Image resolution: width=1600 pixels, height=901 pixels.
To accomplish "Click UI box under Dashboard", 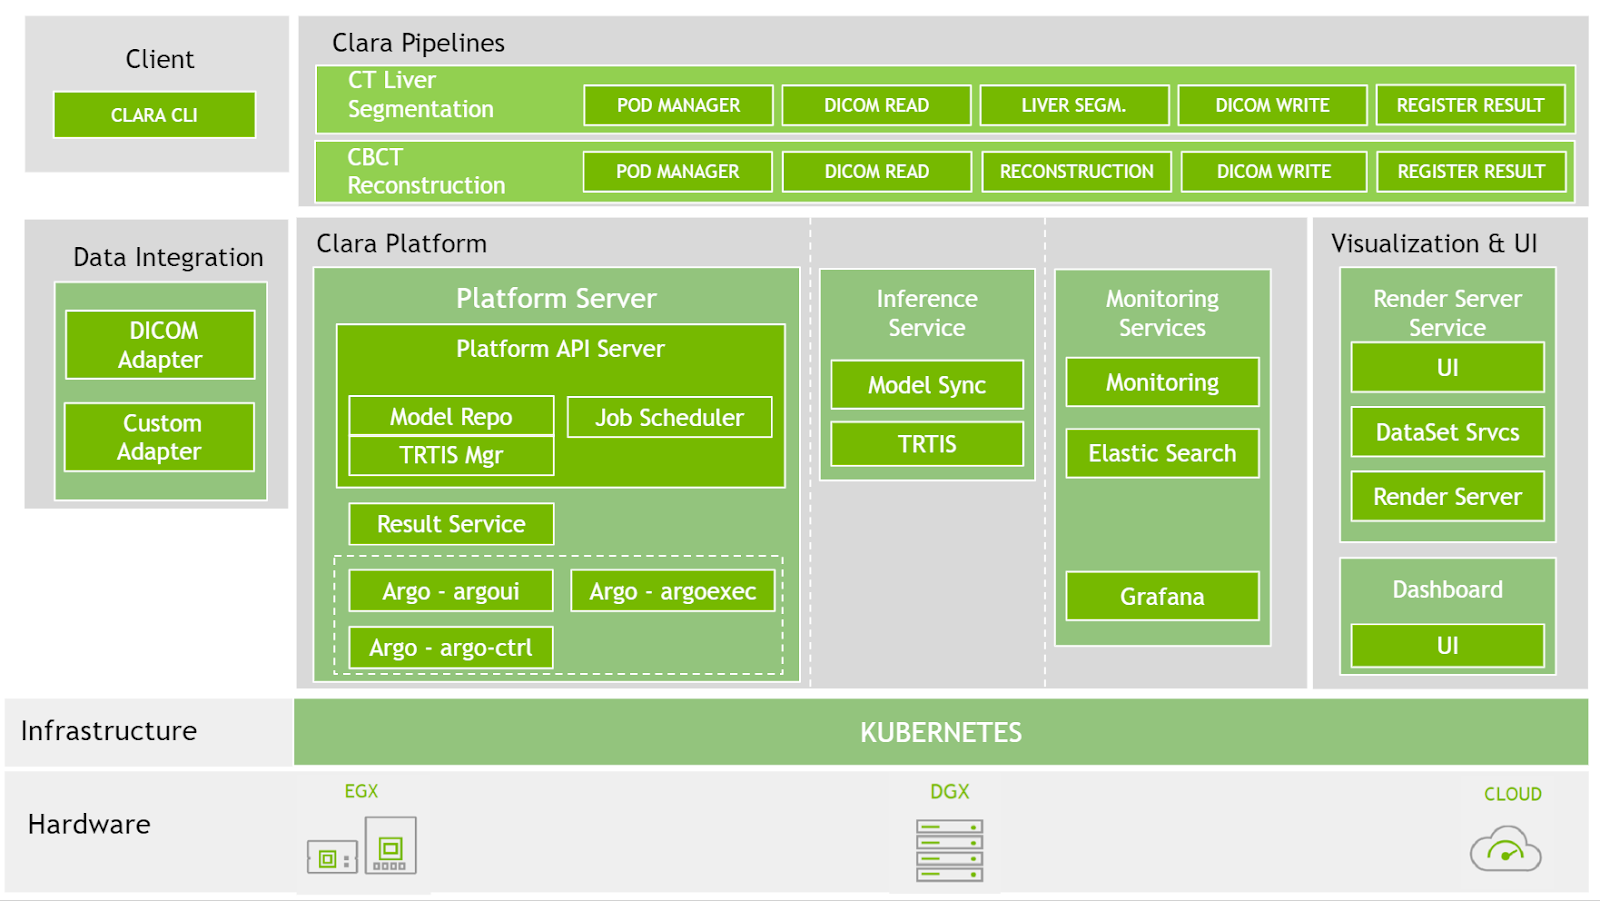I will [1448, 645].
